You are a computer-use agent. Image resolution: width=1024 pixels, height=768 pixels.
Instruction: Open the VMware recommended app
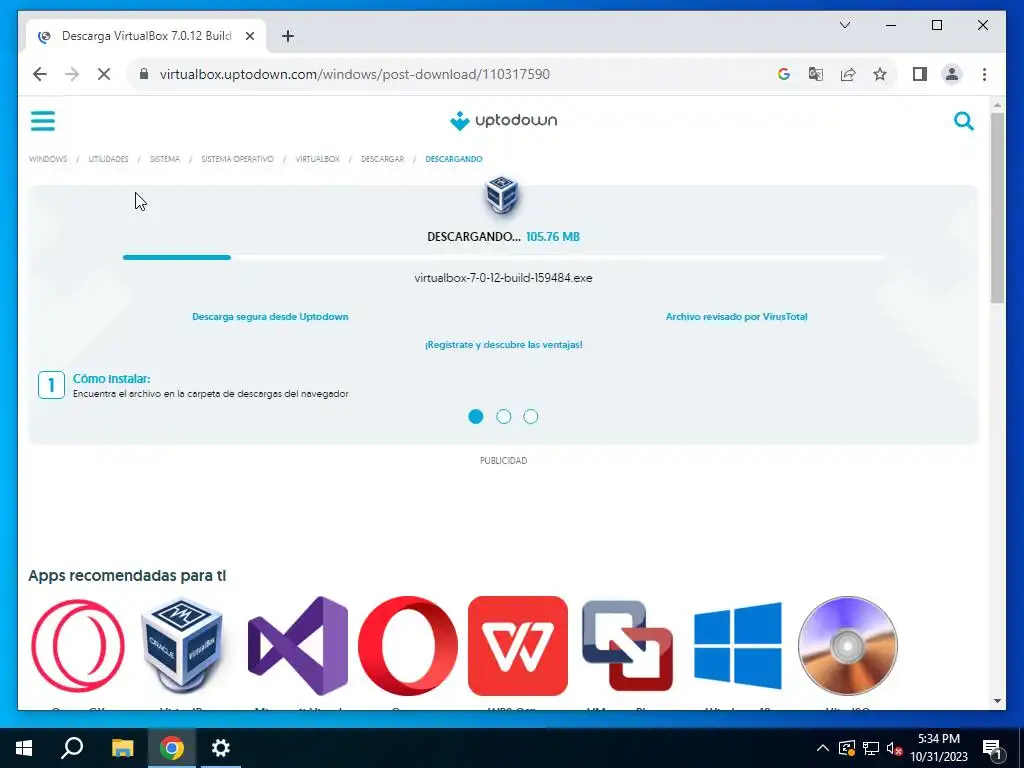click(627, 646)
